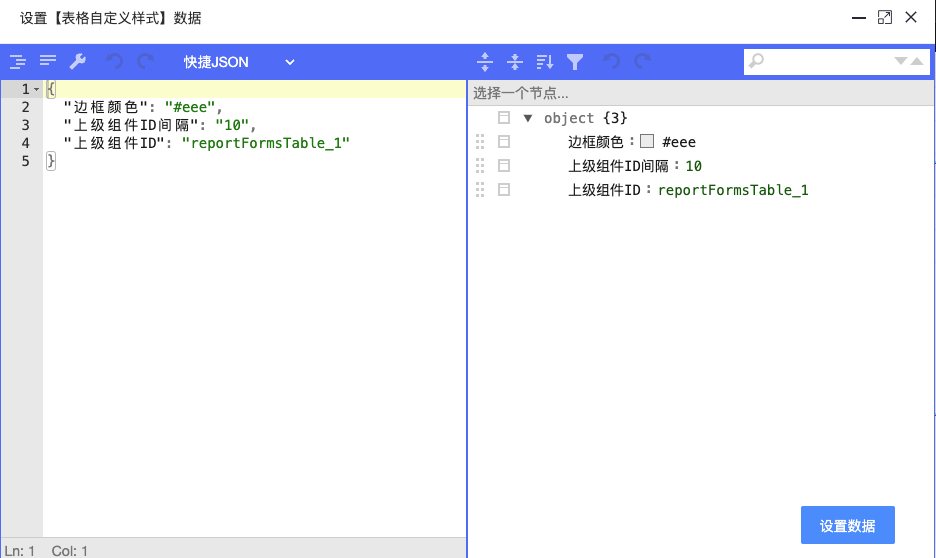Screen dimensions: 936x558
Task: Collapse the object {3} node
Action: click(x=528, y=118)
